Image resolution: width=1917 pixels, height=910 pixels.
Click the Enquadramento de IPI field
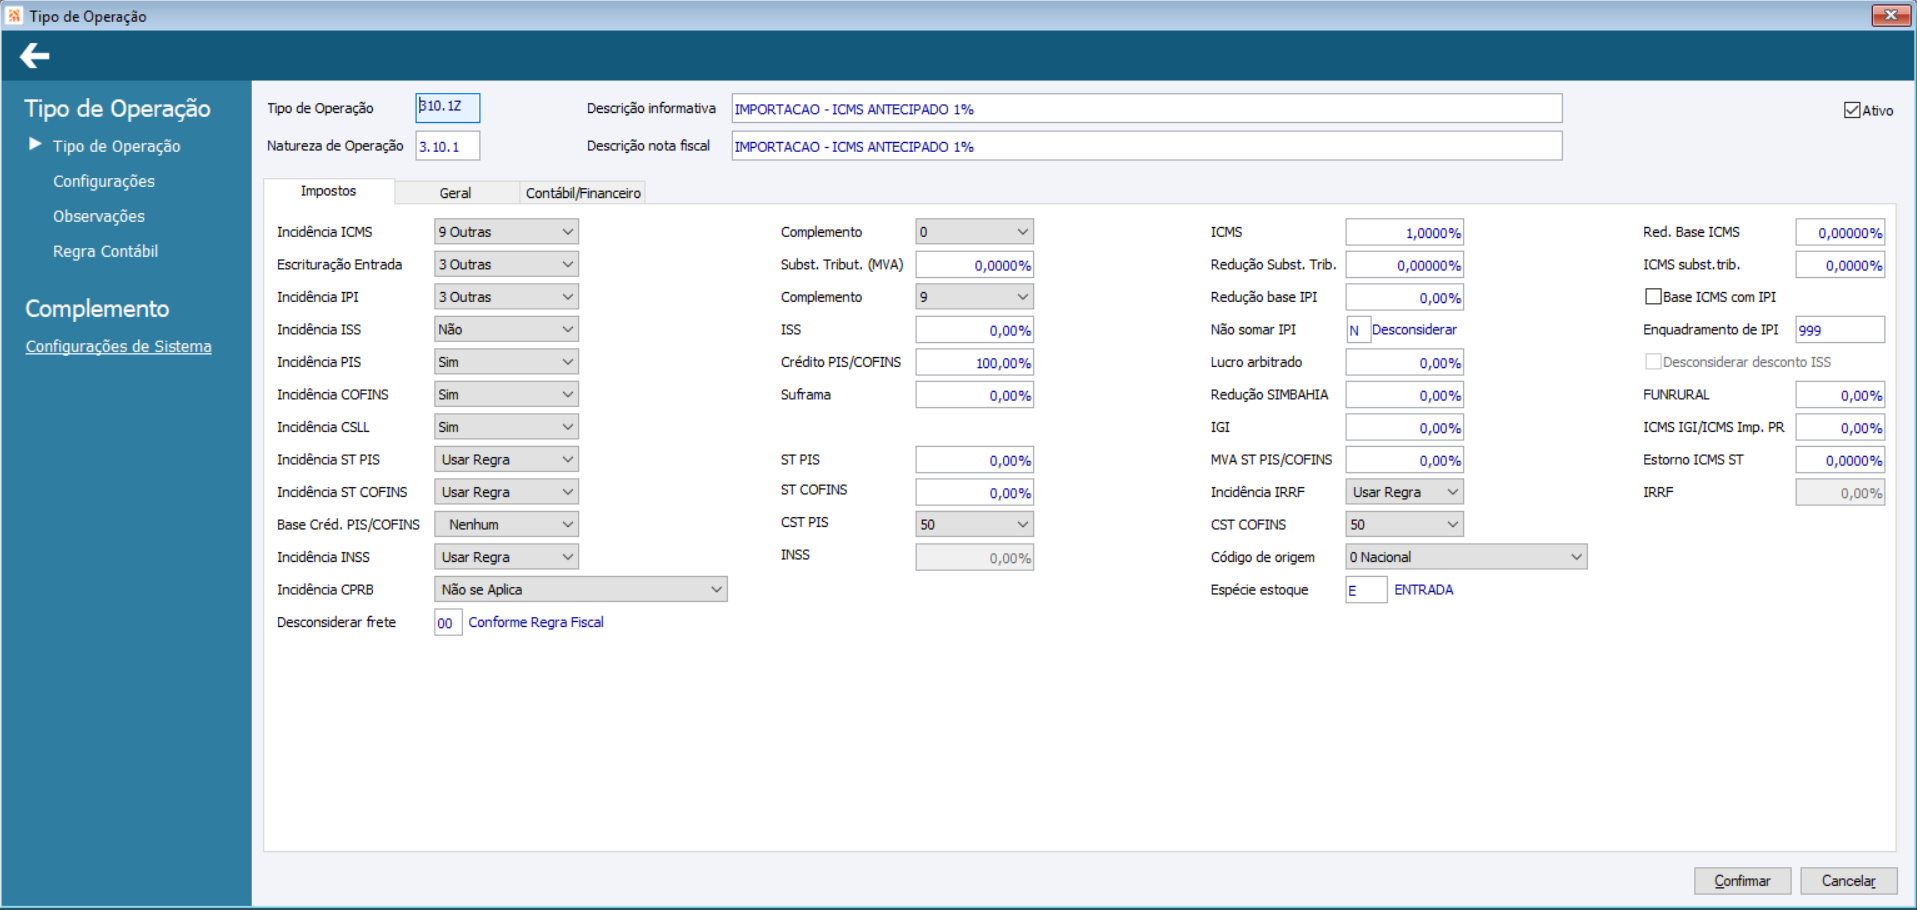tap(1839, 330)
